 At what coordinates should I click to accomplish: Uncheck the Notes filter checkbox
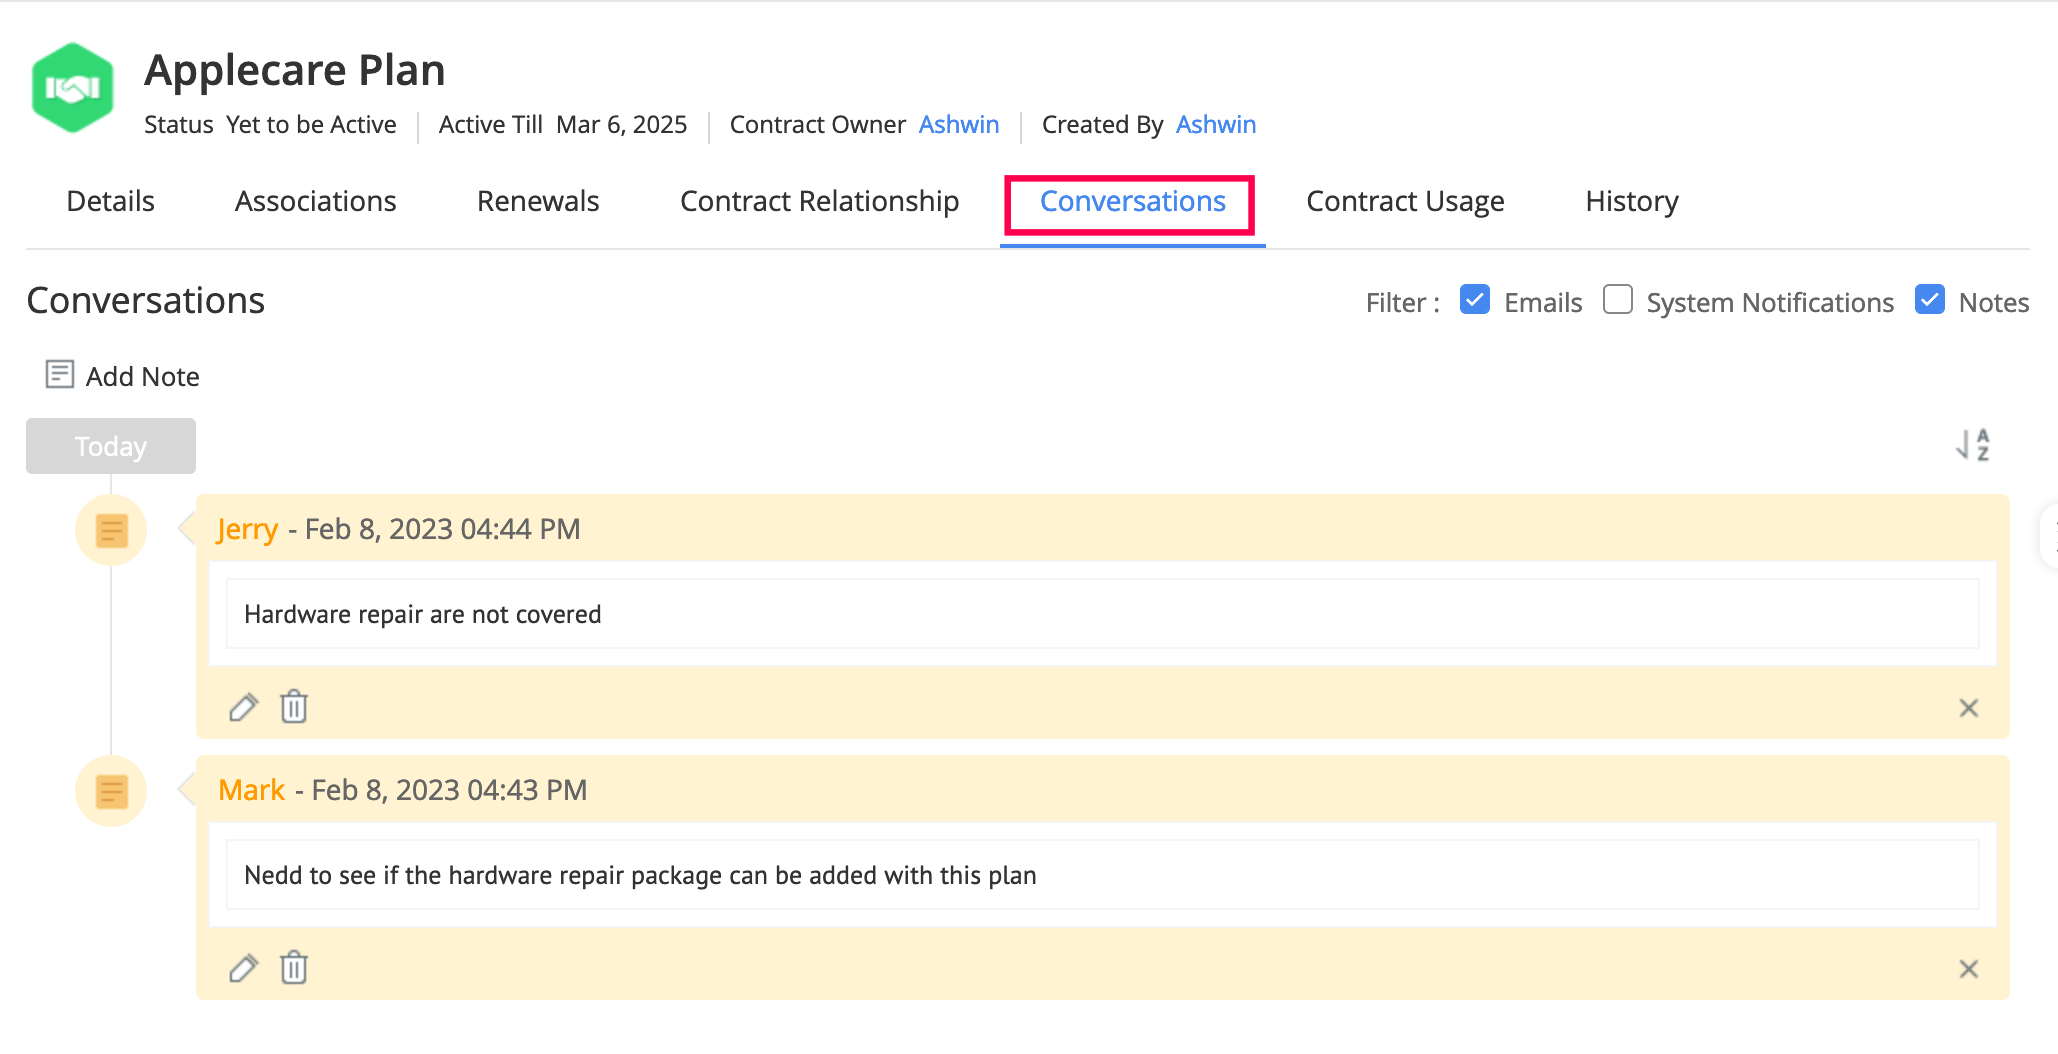click(1929, 300)
